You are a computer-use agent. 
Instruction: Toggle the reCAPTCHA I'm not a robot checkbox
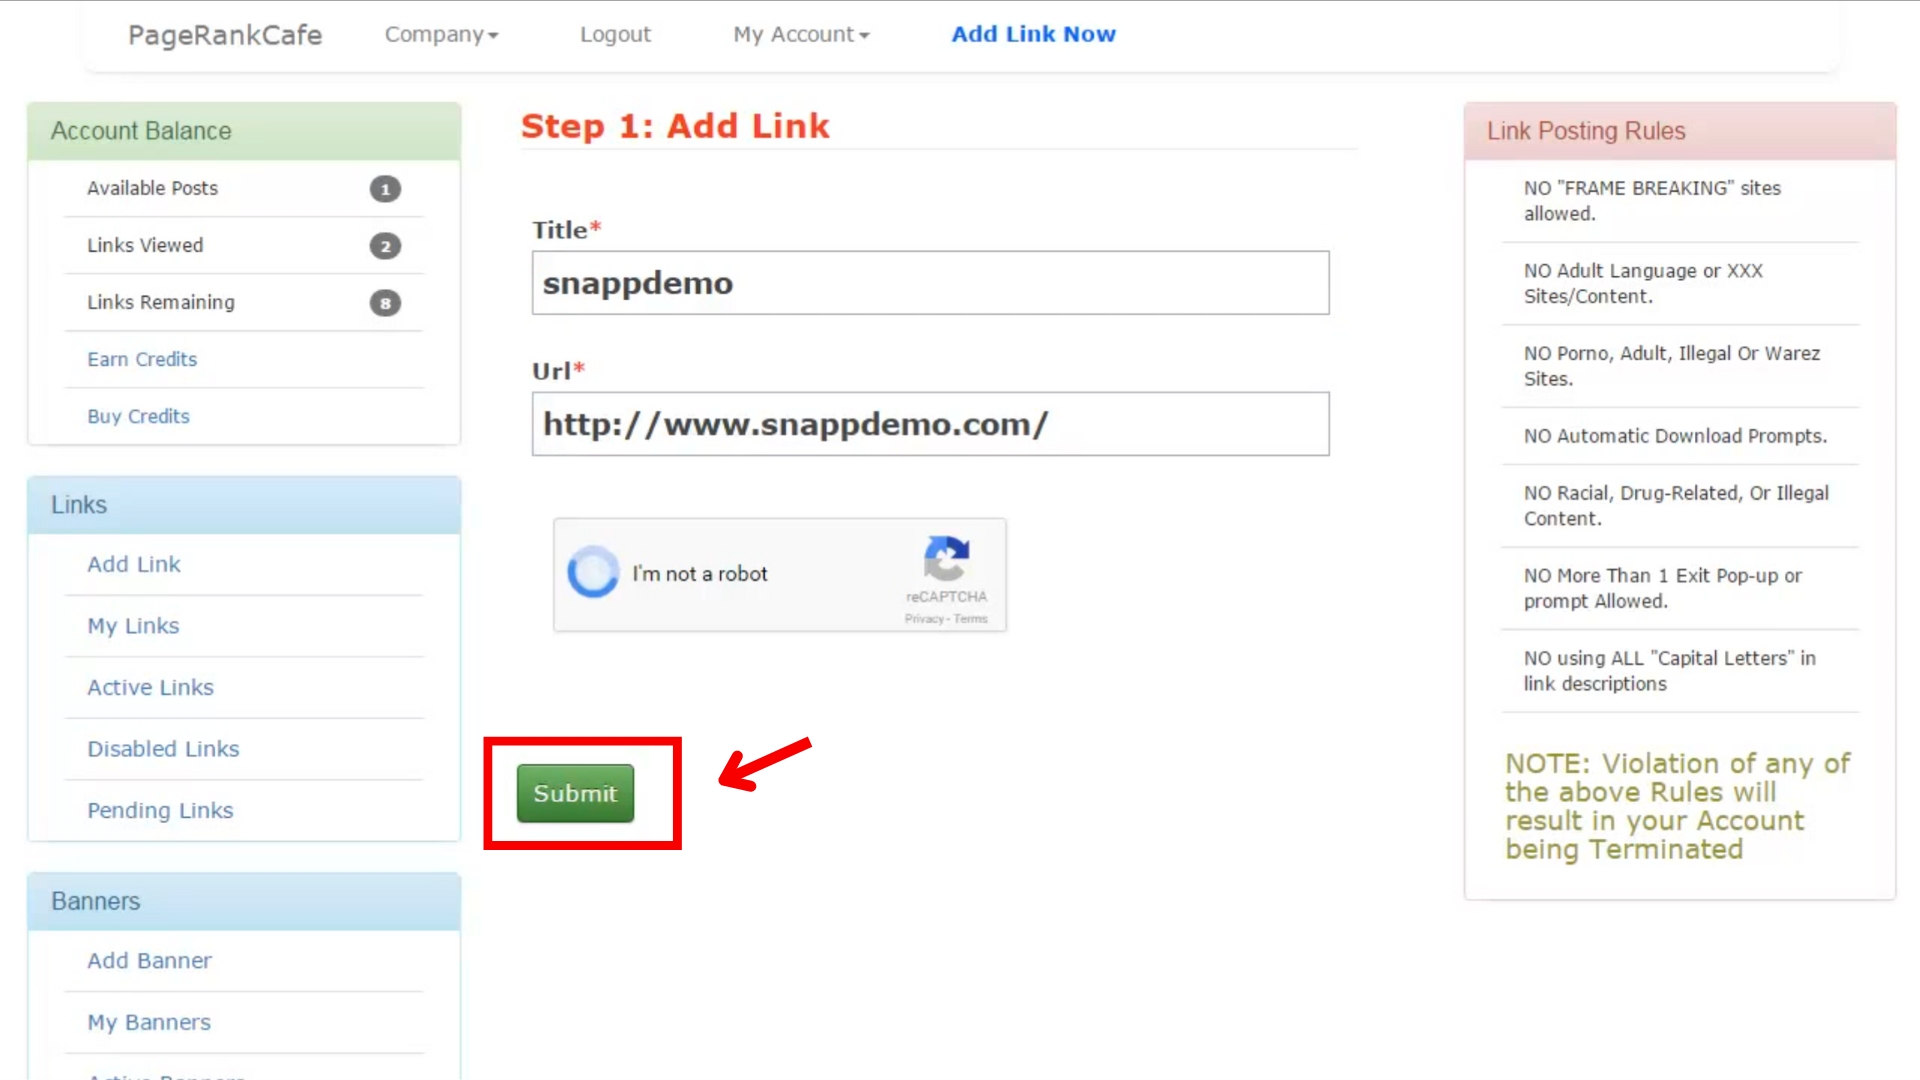coord(592,572)
